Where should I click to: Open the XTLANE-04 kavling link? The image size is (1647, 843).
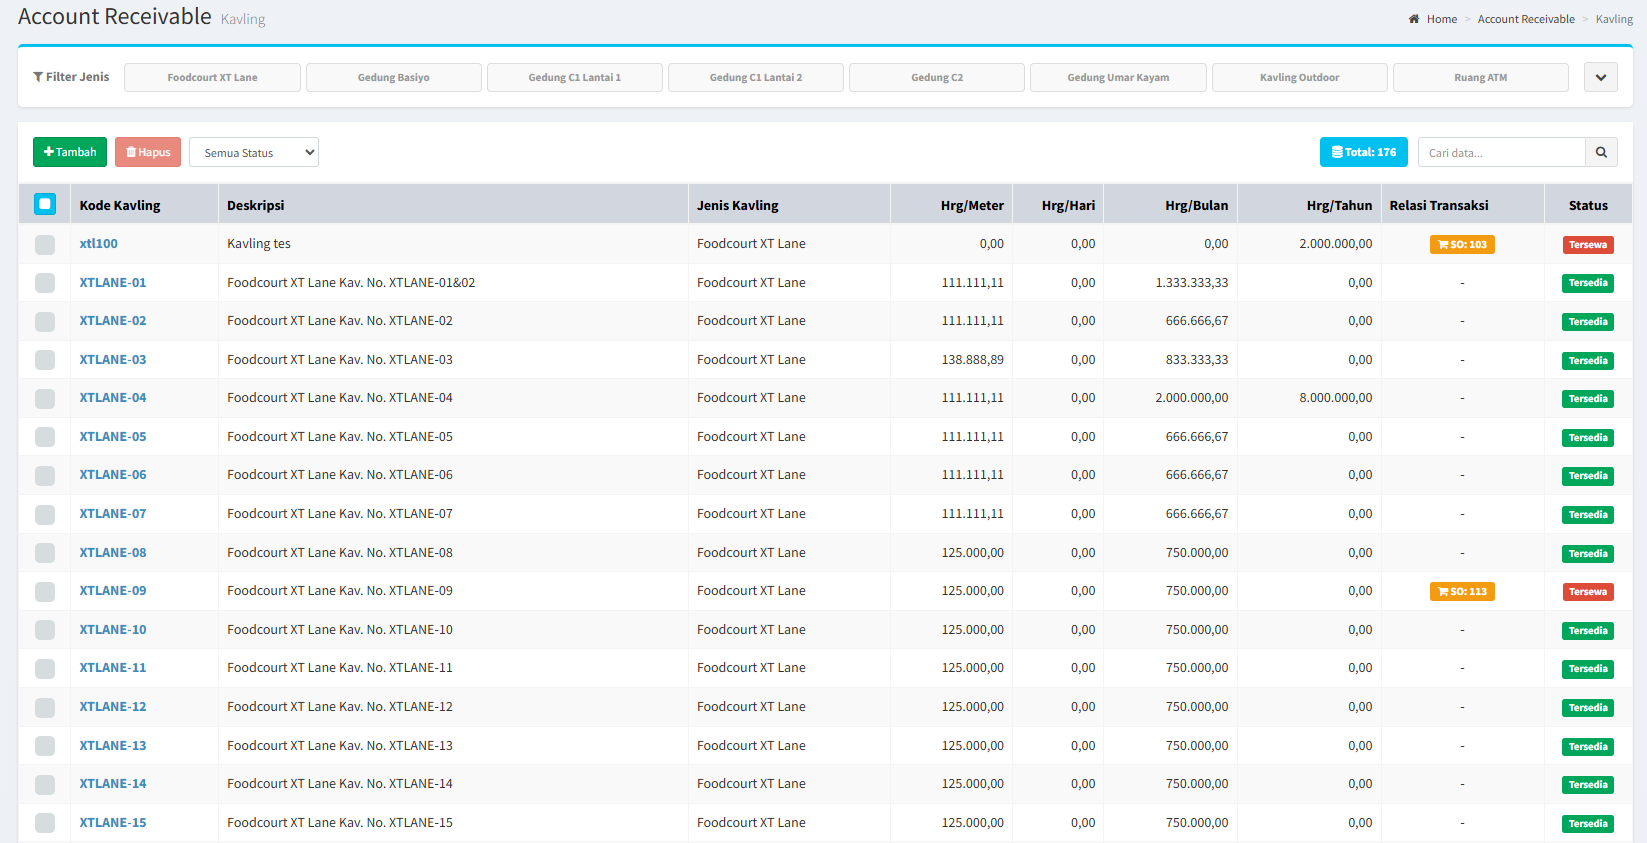[x=113, y=398]
